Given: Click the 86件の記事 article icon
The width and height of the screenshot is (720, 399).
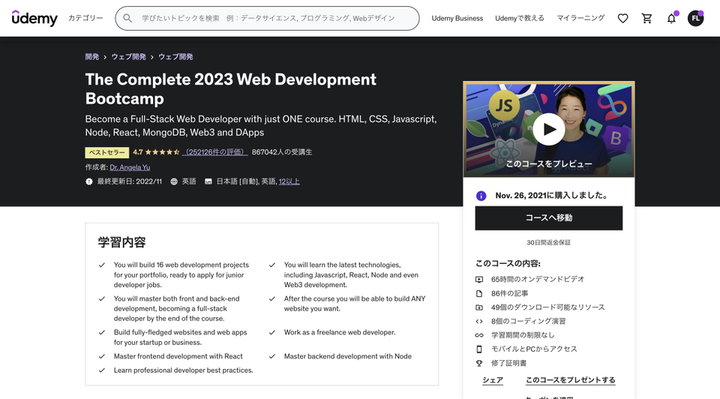Looking at the screenshot, I should (x=479, y=293).
